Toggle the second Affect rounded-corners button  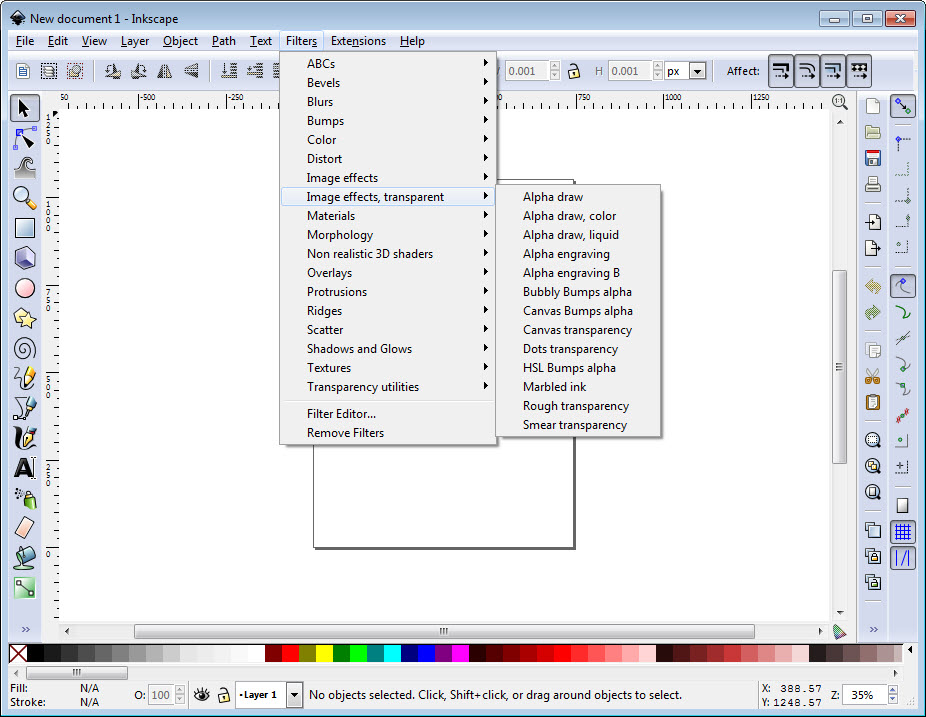(x=807, y=71)
